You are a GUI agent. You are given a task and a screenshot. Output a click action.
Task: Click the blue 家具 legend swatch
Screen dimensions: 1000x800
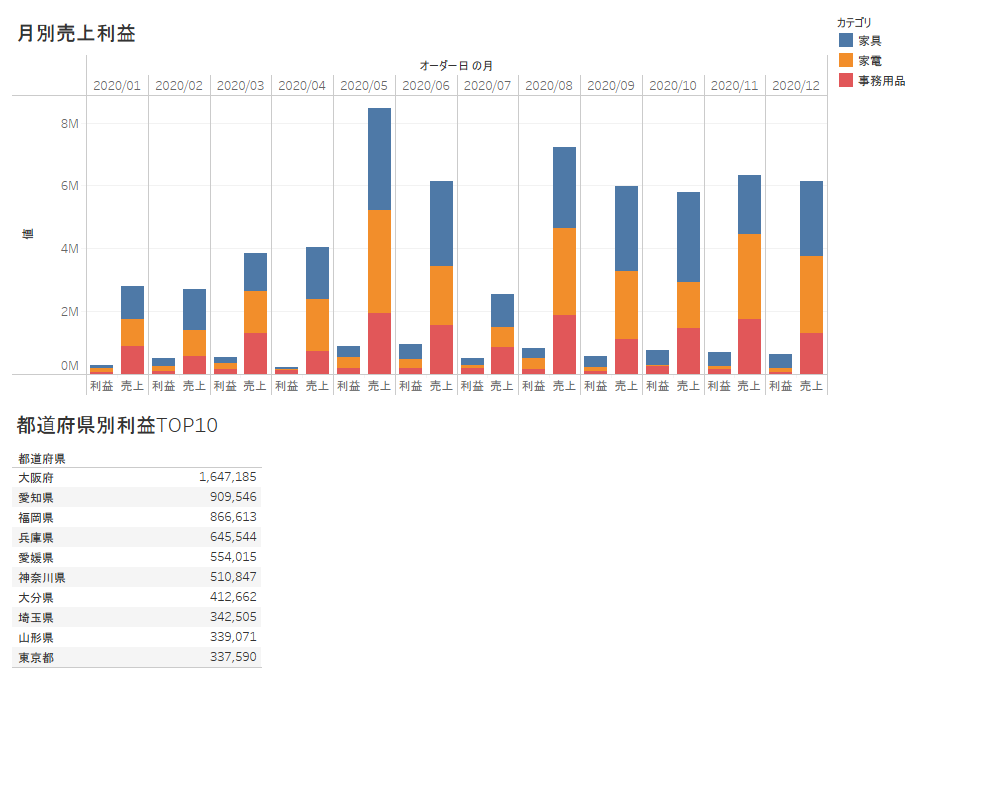tap(846, 40)
